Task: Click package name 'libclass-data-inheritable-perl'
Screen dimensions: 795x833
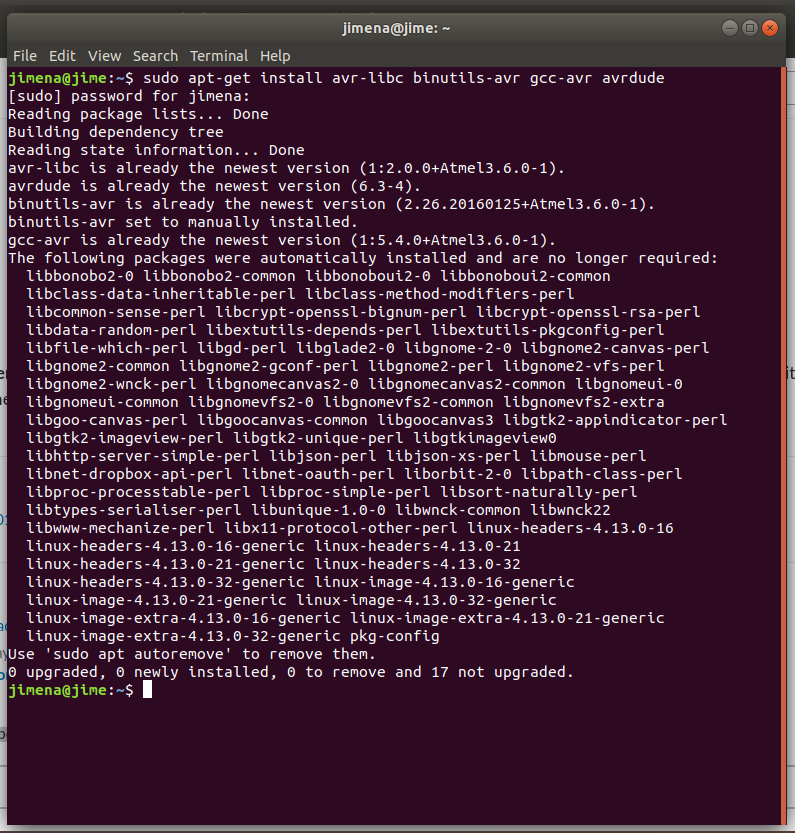Action: [161, 294]
